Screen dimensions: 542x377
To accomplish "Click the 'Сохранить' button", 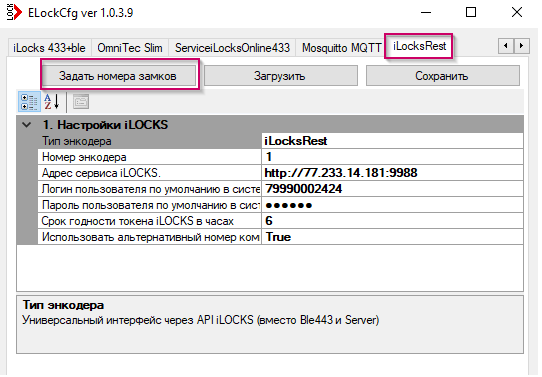I will click(442, 76).
